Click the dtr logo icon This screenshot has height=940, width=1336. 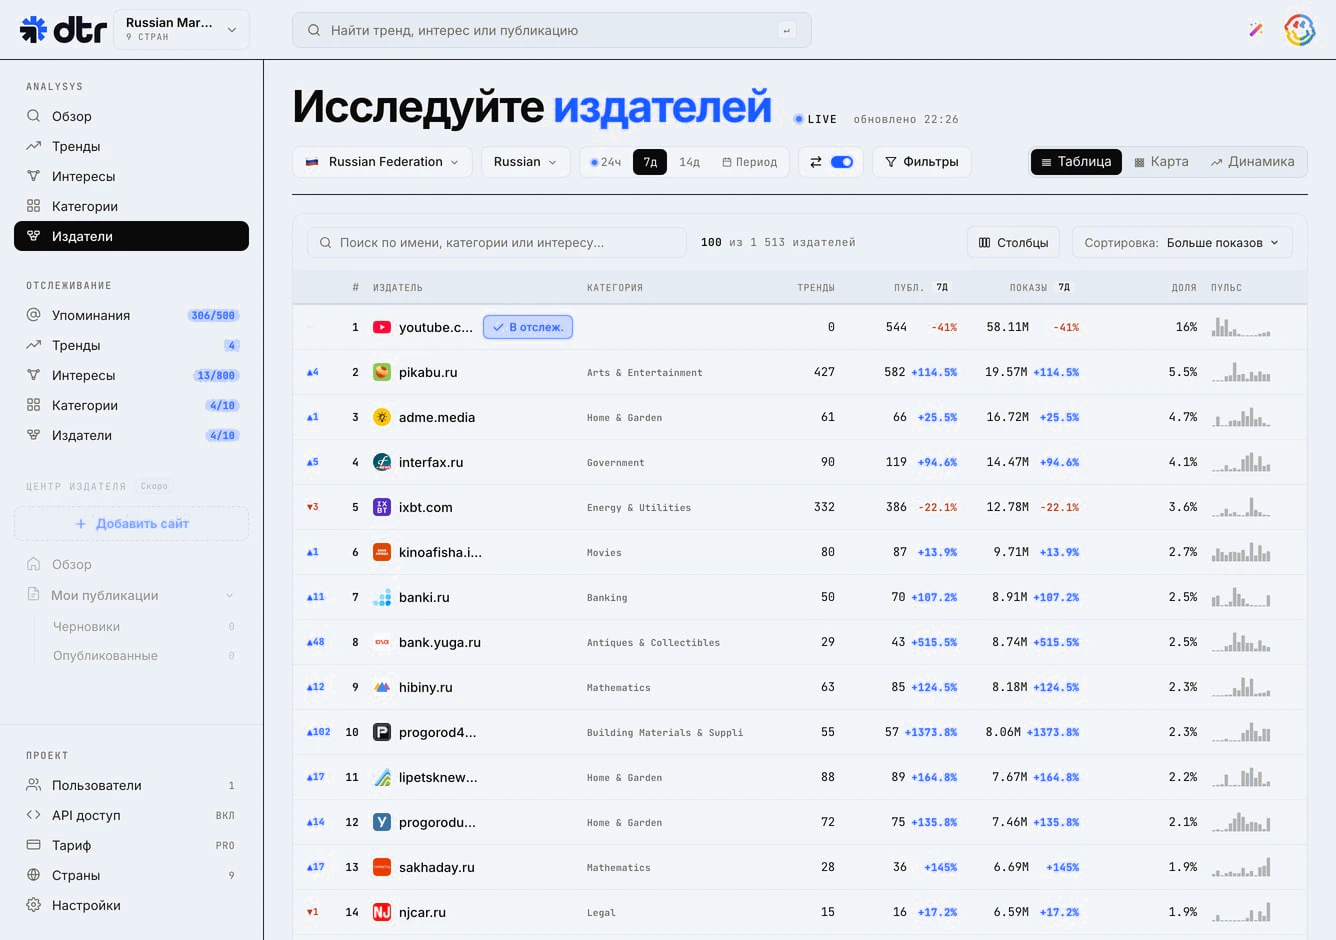click(33, 30)
